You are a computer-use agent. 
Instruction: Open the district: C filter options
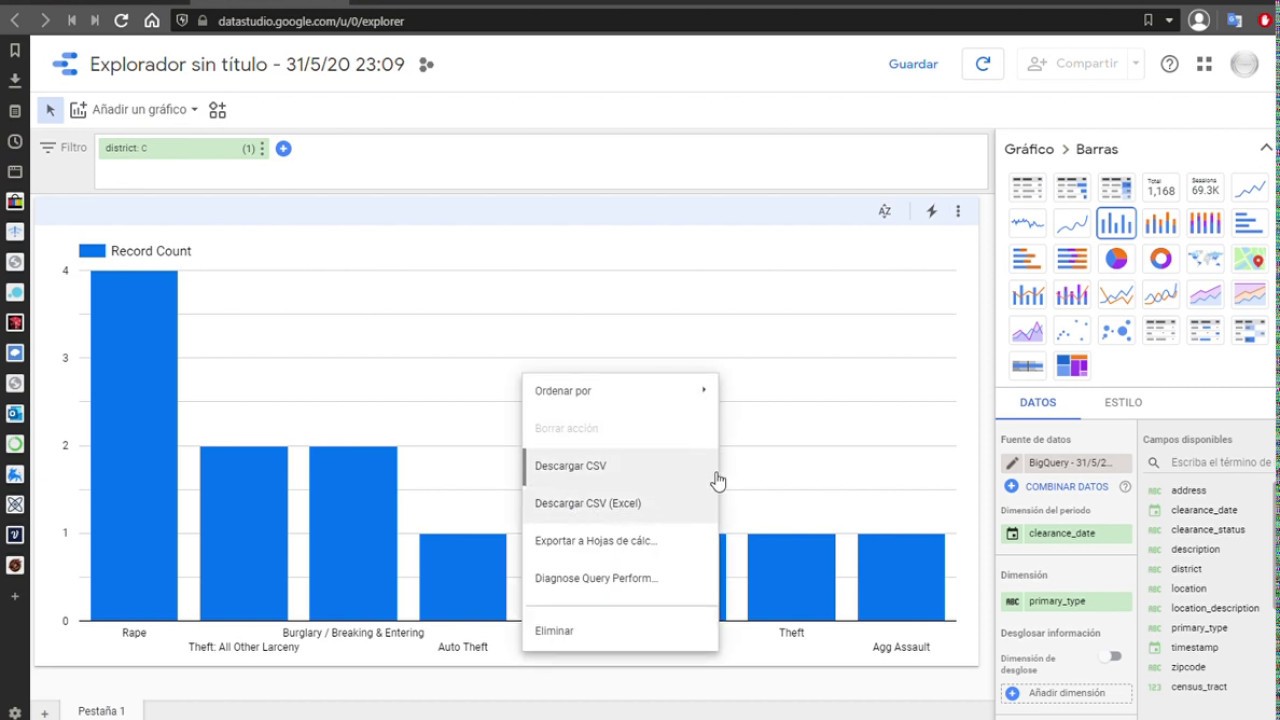[x=262, y=149]
